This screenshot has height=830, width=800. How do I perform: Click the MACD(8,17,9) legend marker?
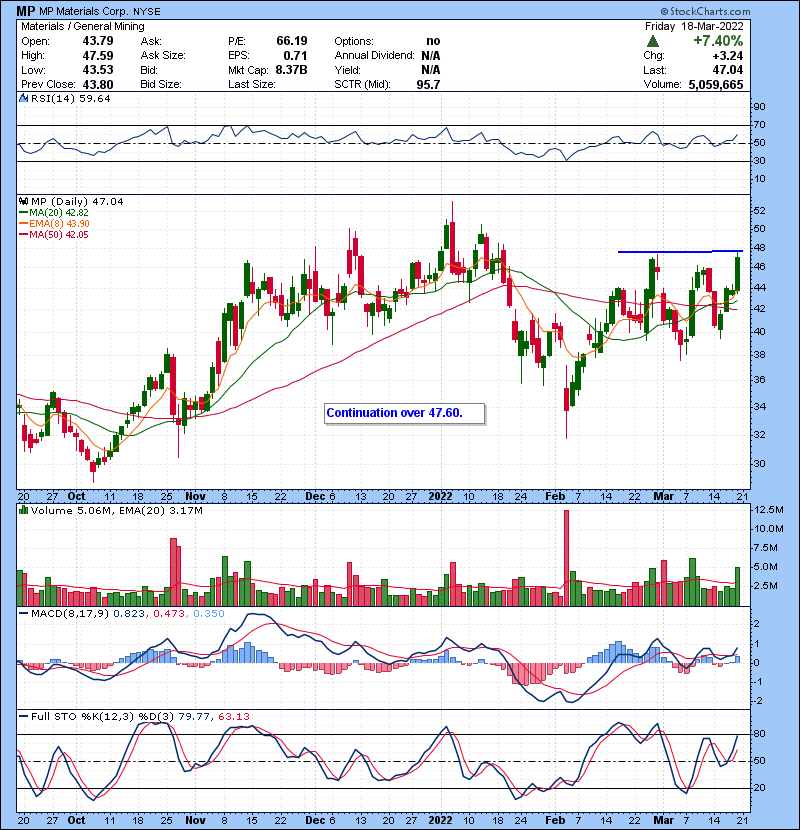pos(24,613)
